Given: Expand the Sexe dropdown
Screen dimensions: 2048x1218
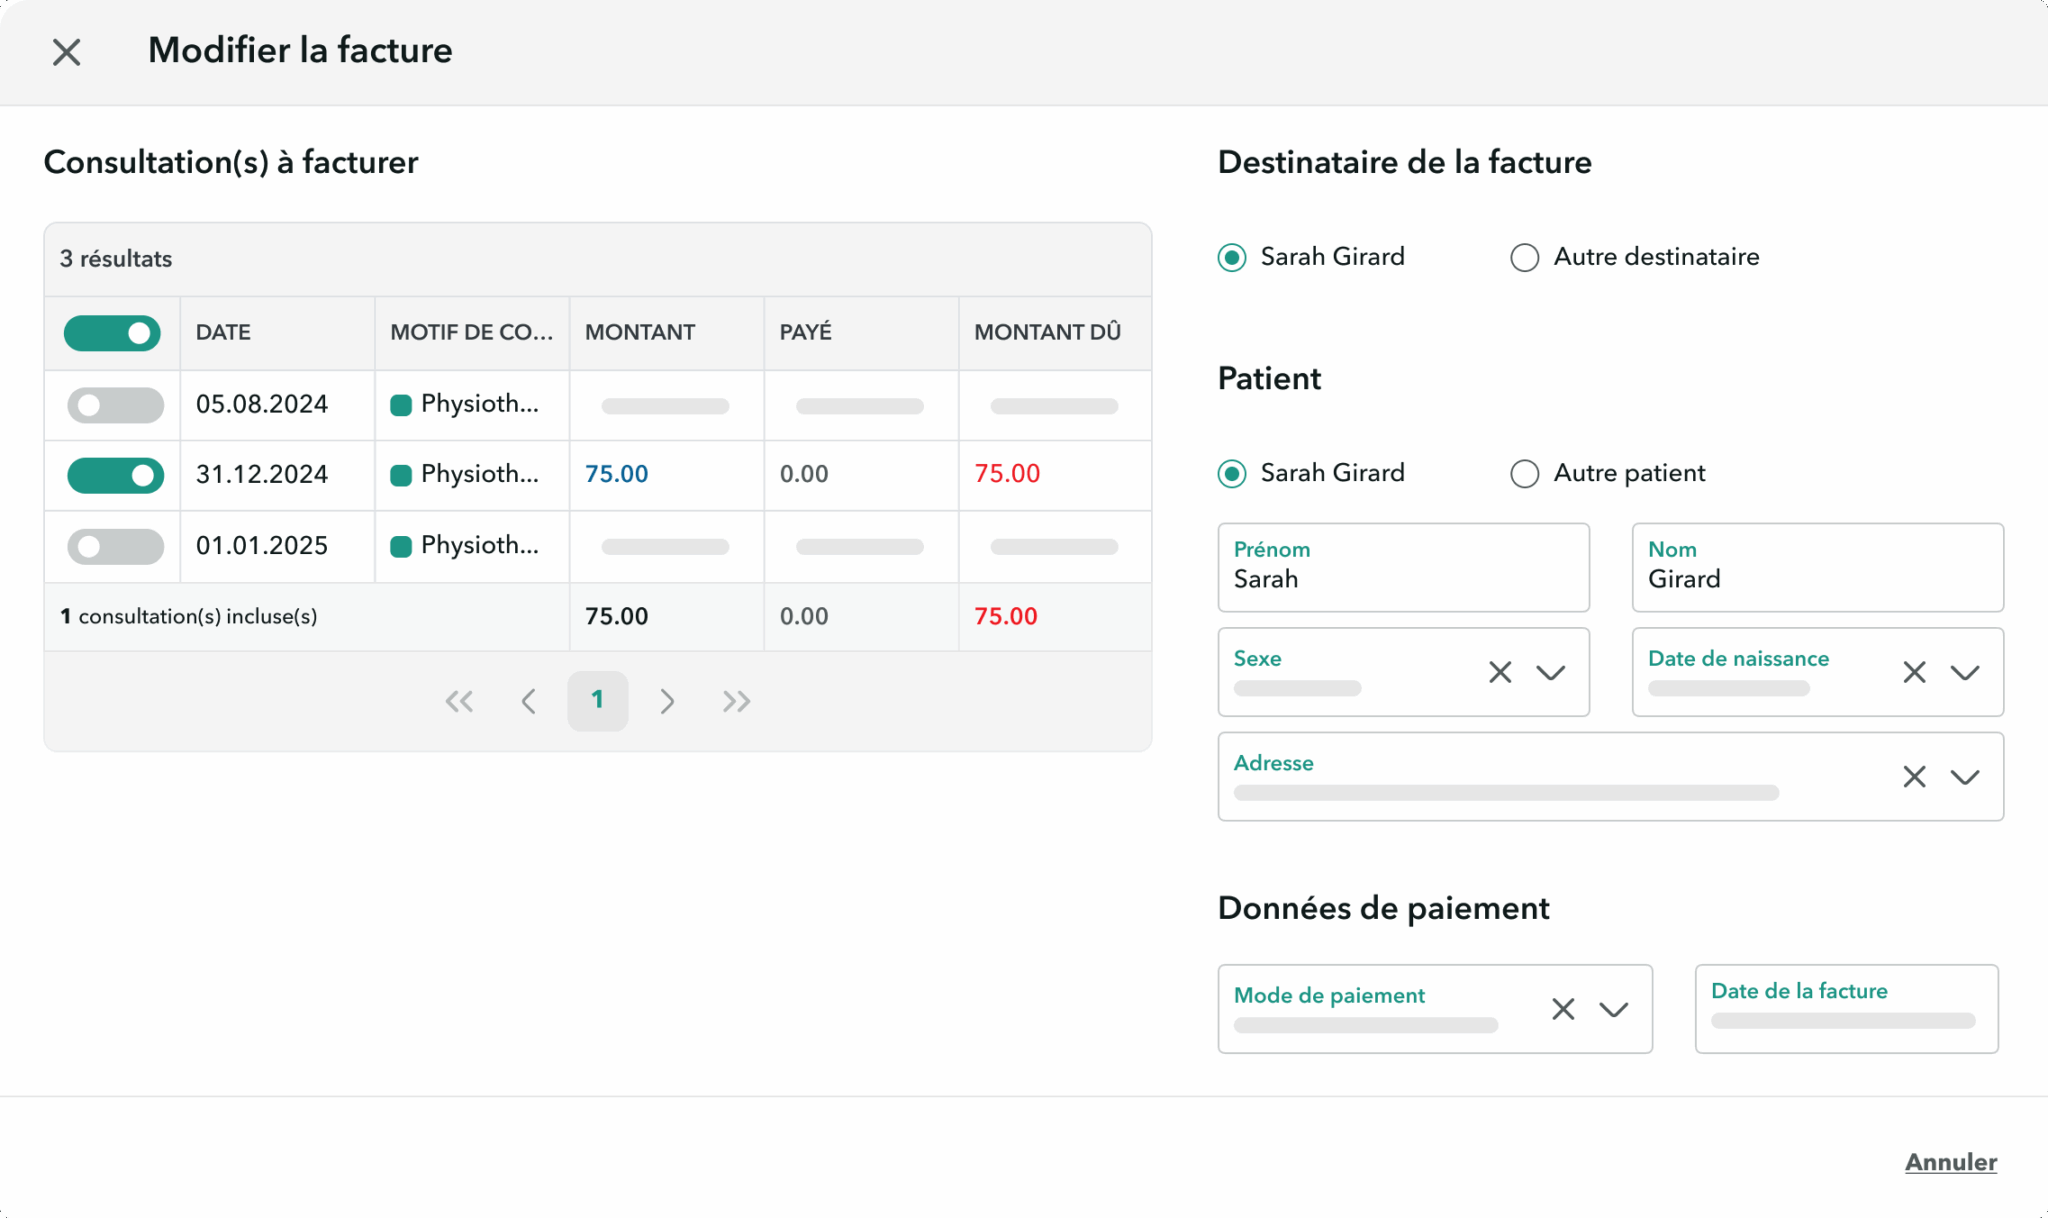Looking at the screenshot, I should (1550, 672).
